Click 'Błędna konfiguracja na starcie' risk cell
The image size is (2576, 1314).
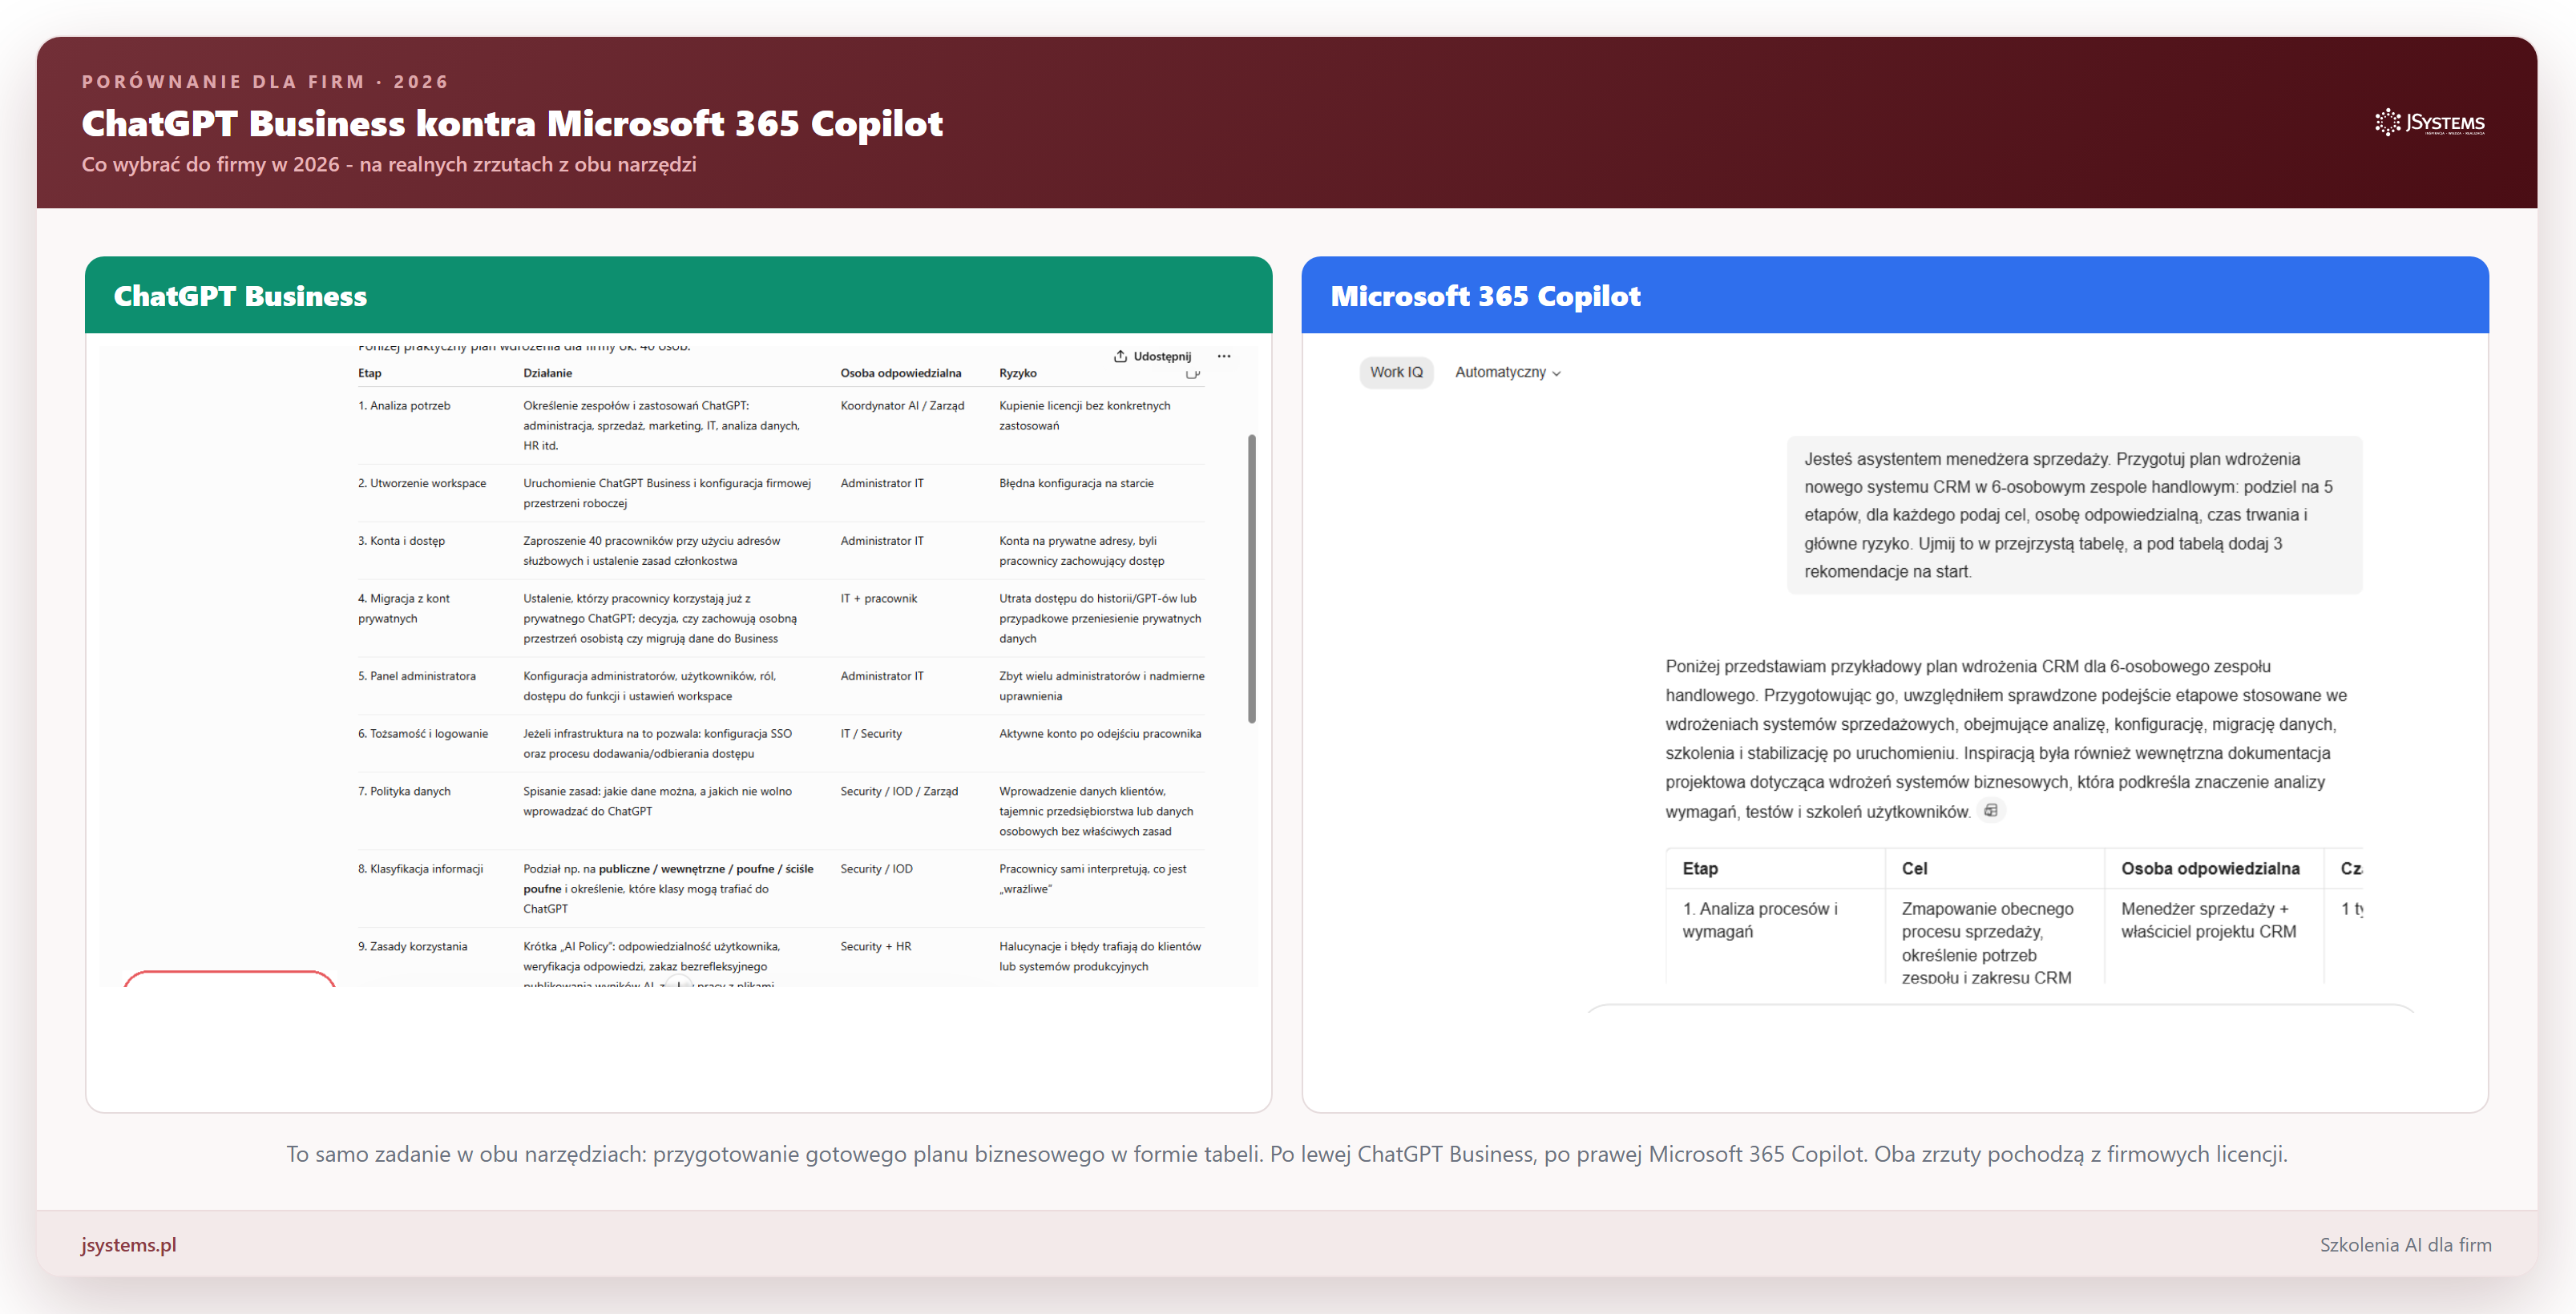[1076, 484]
